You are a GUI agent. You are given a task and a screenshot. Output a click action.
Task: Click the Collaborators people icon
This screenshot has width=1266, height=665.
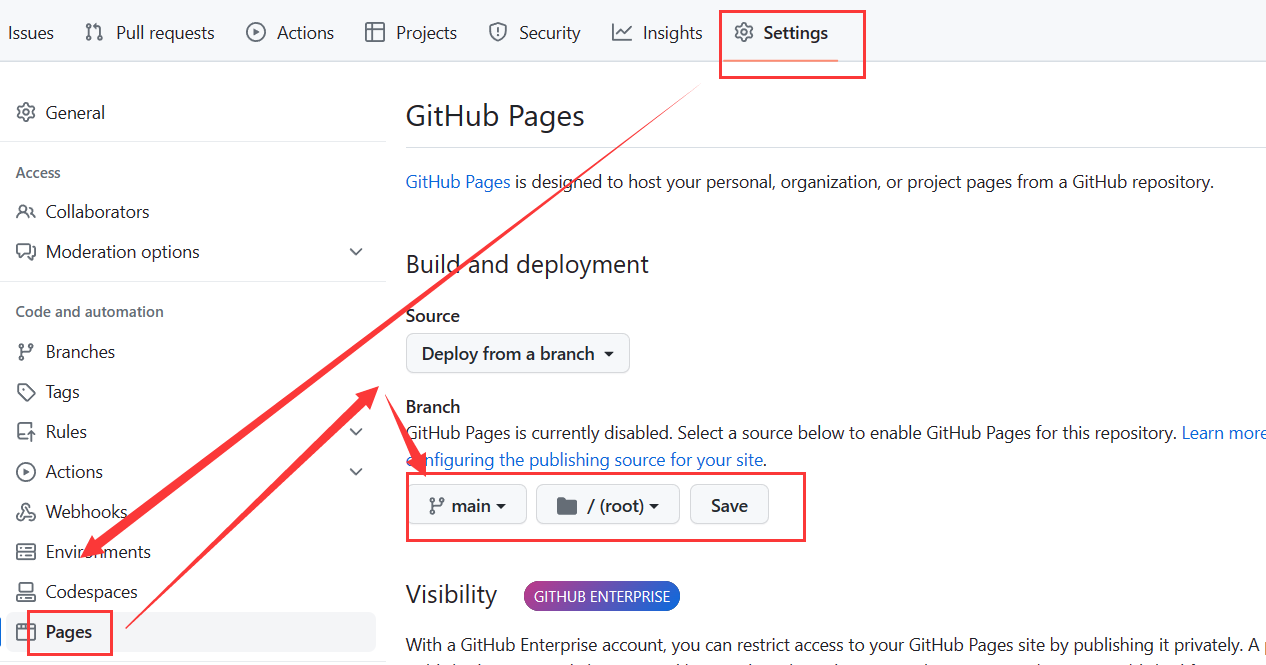click(x=26, y=212)
